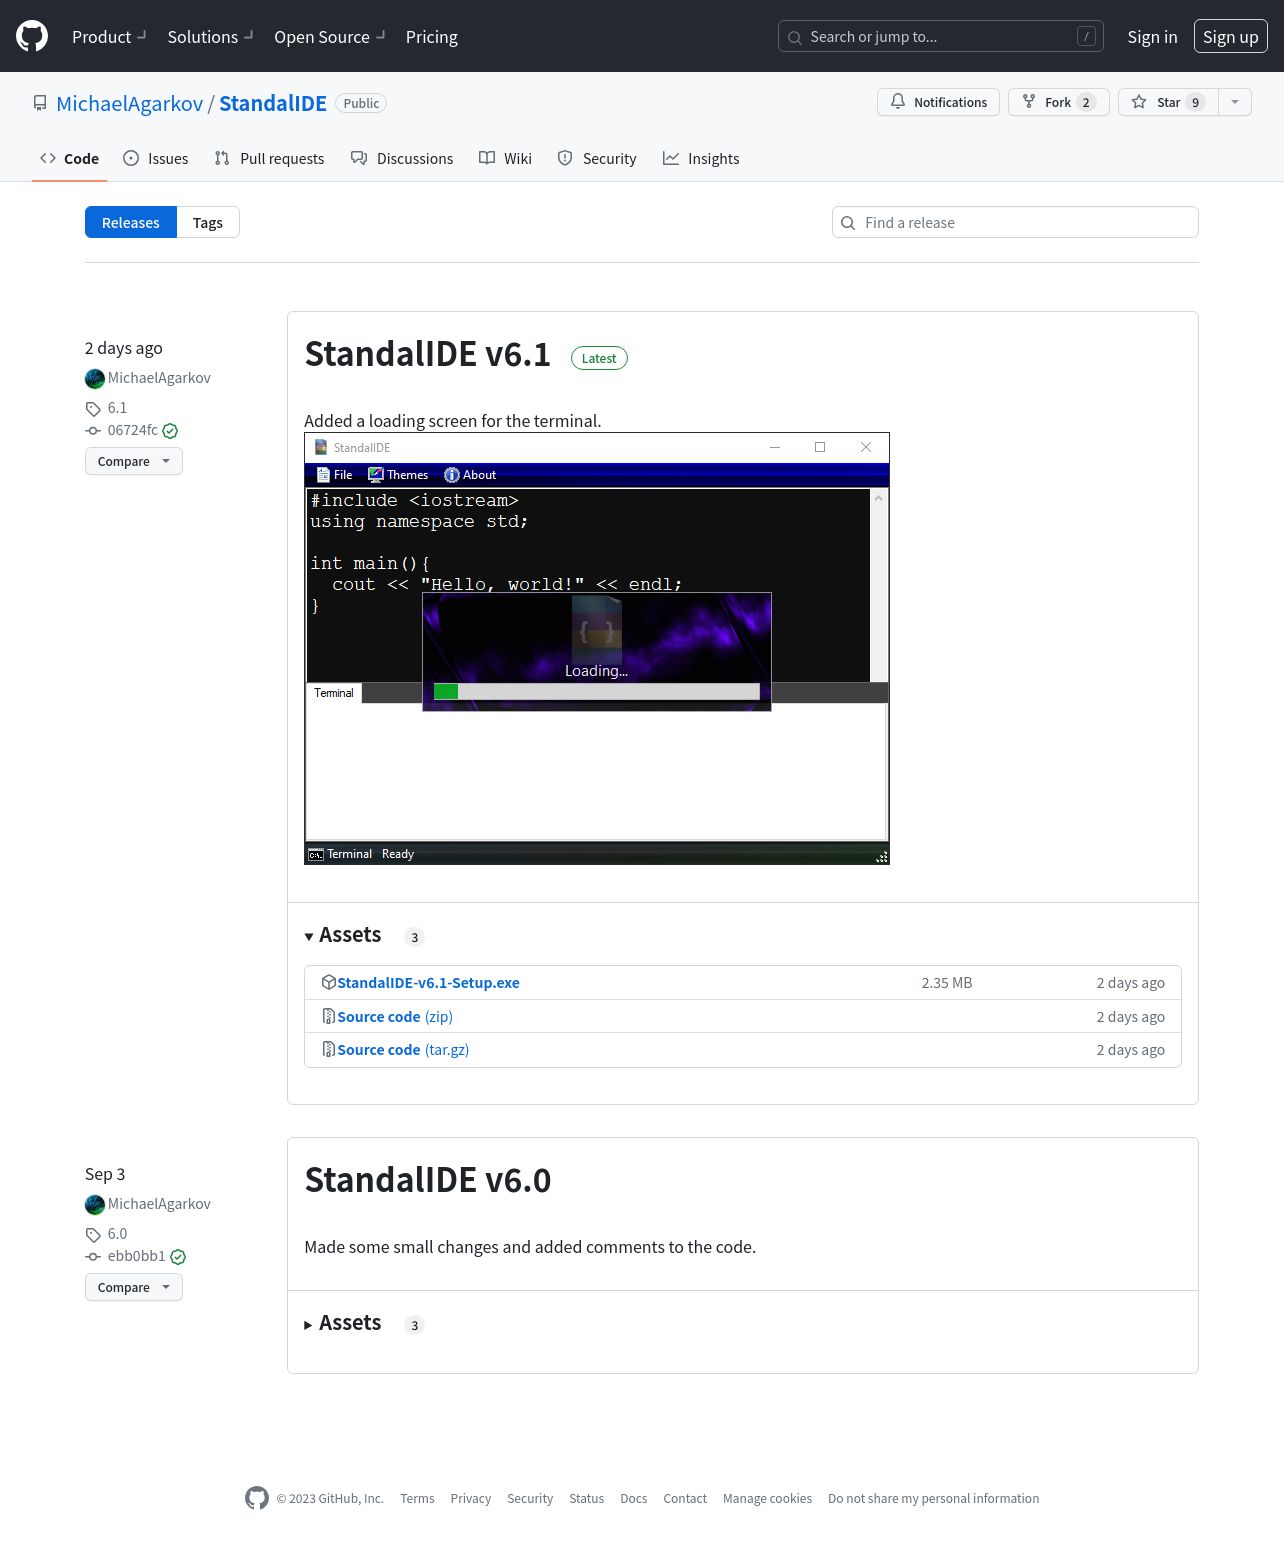Screen dimensions: 1284x1554
Task: Go to the Pricing page
Action: [432, 36]
